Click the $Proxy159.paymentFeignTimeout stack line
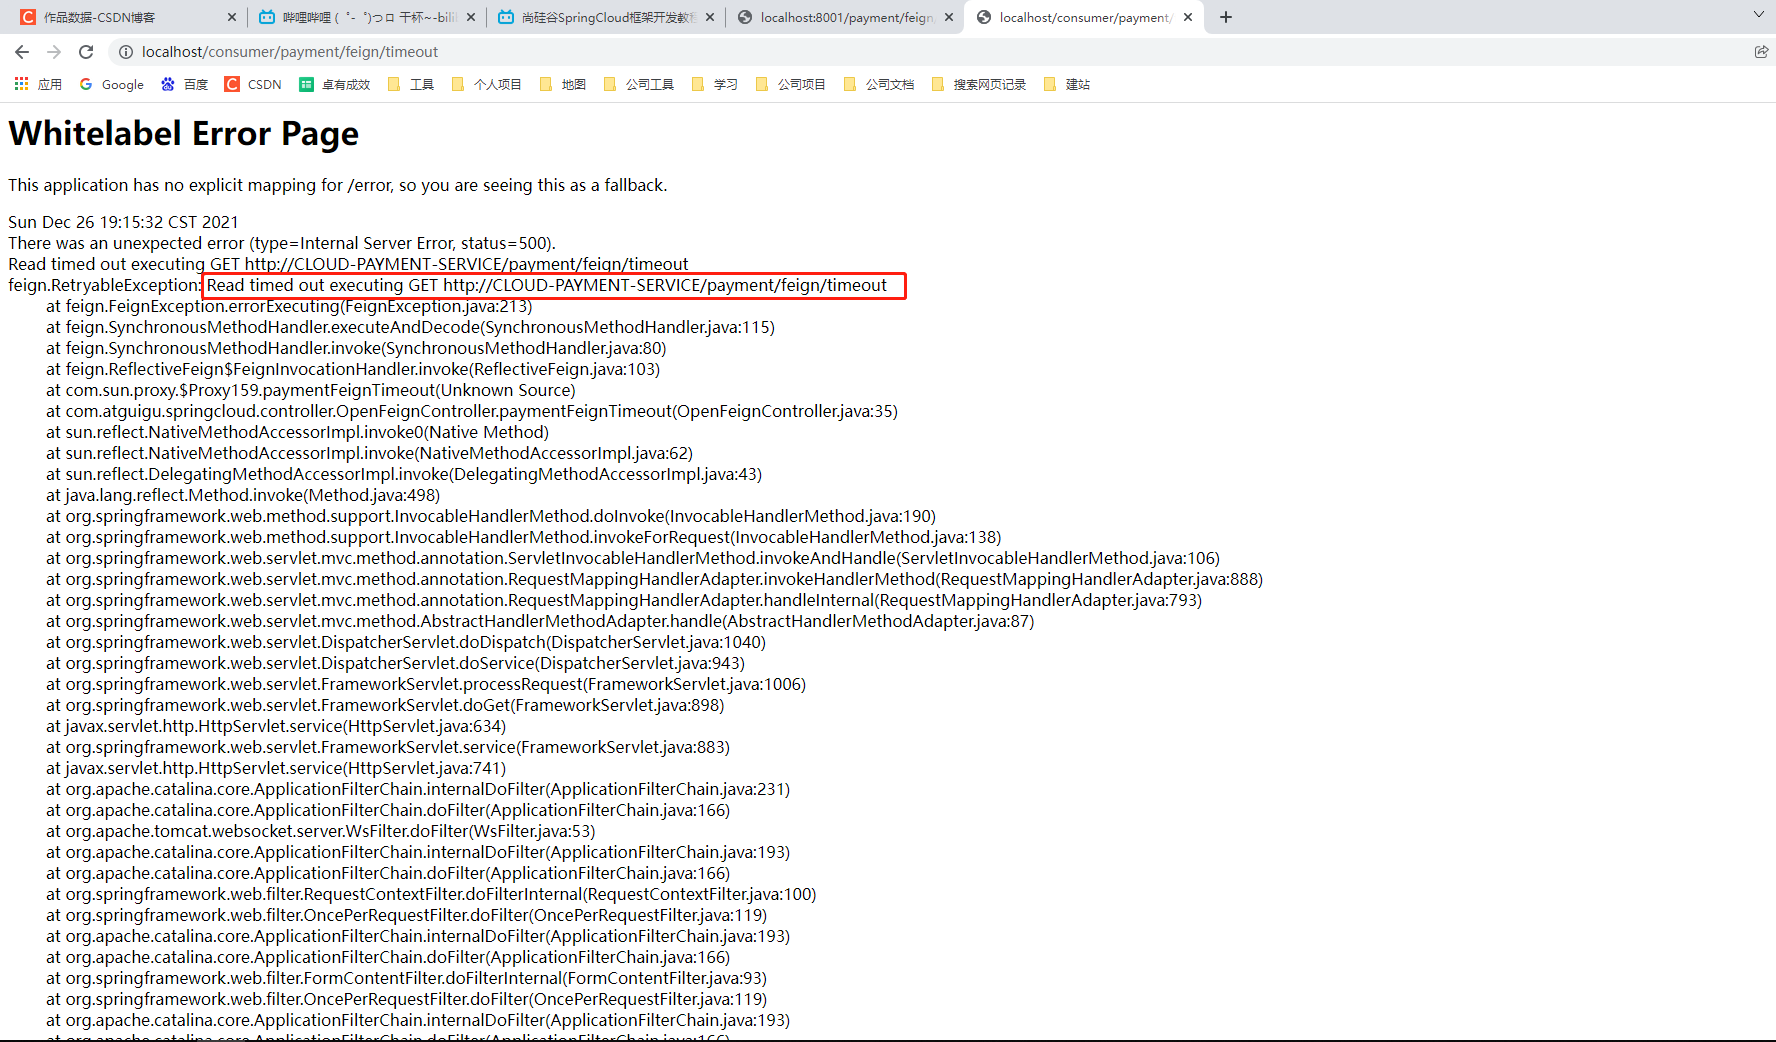The width and height of the screenshot is (1776, 1042). [x=311, y=390]
